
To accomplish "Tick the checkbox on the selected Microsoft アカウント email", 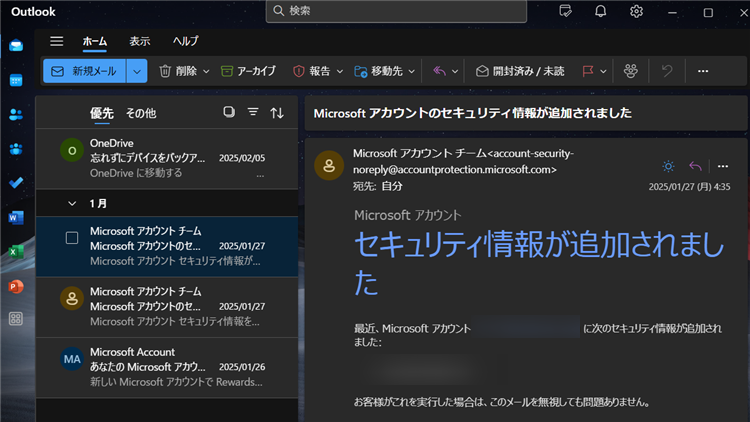I will 71,238.
